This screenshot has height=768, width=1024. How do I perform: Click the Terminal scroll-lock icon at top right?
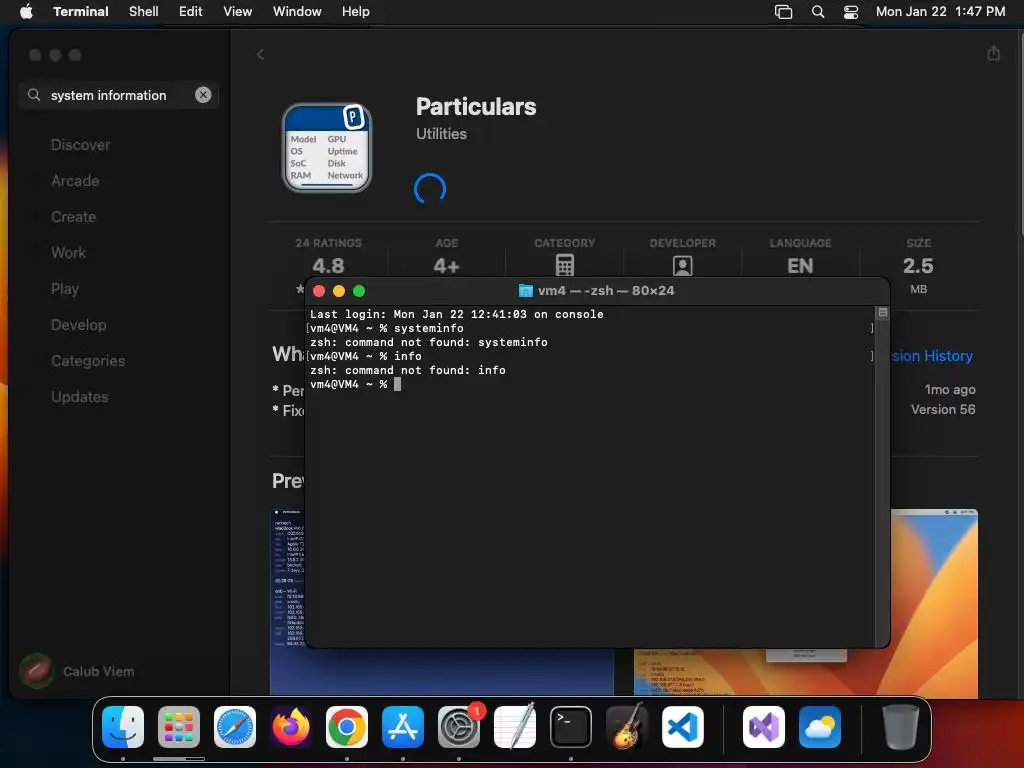pos(882,313)
